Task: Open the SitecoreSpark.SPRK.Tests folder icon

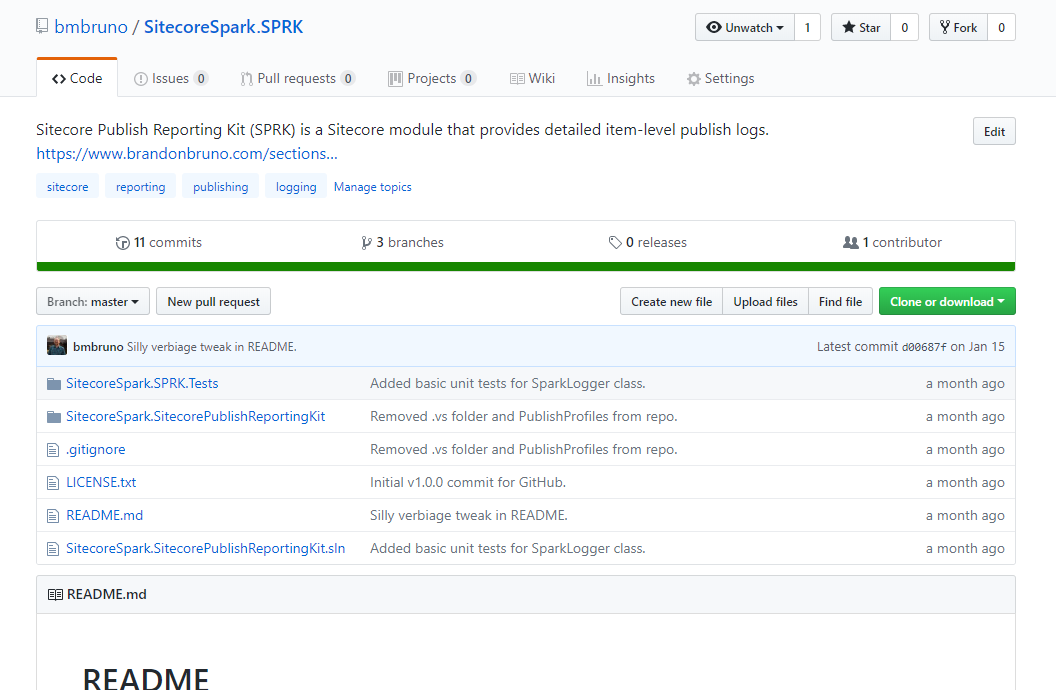Action: (54, 384)
